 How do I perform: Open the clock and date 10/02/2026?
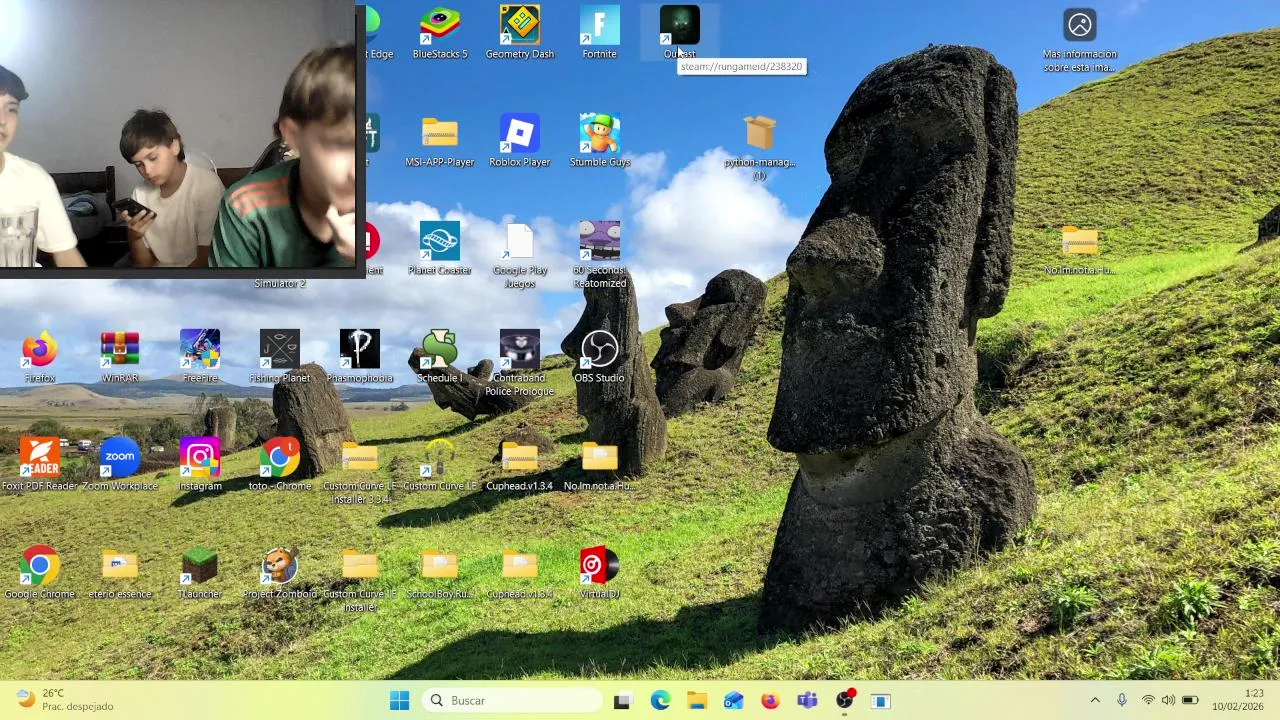1240,700
